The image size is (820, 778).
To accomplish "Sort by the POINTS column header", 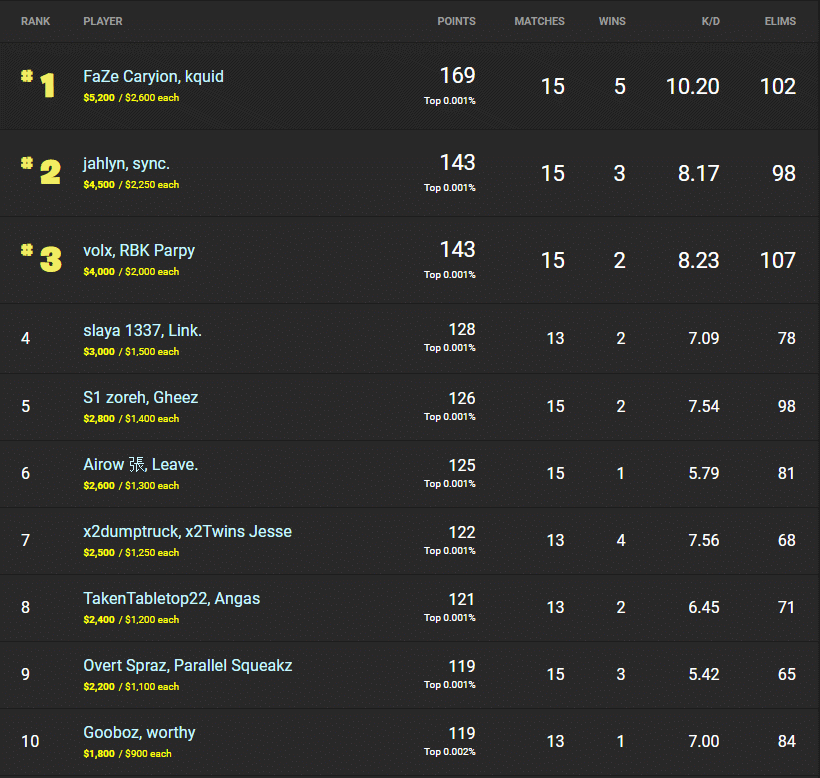I will point(456,21).
